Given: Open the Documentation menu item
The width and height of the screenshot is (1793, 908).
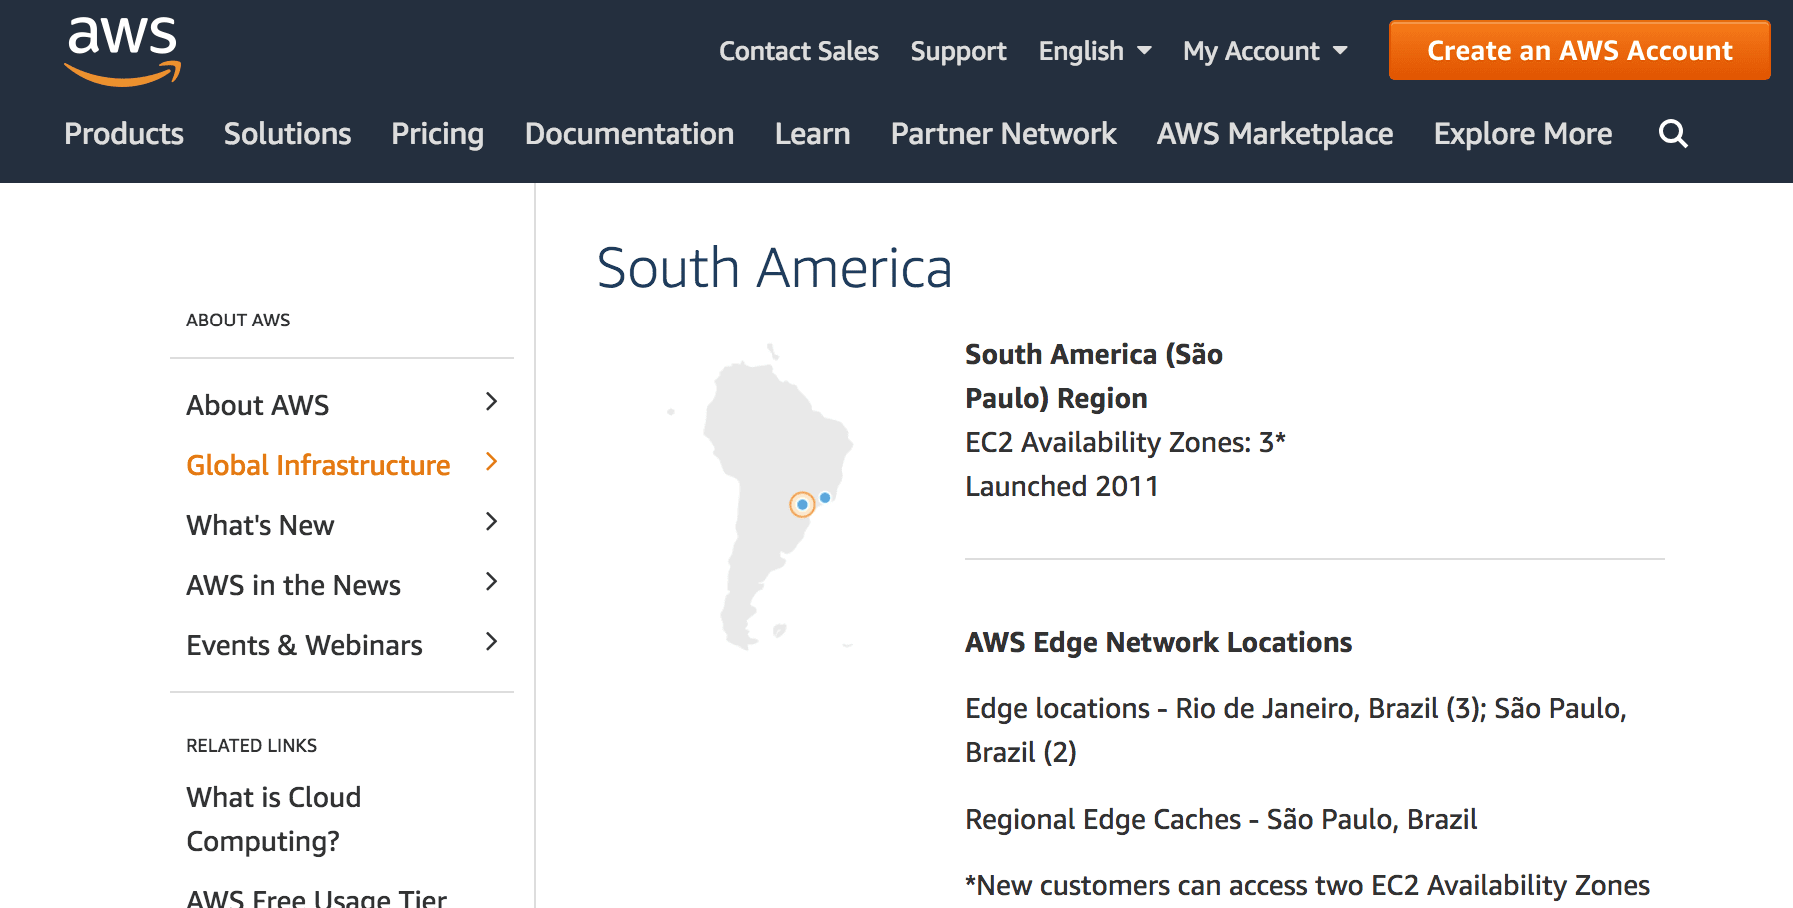Looking at the screenshot, I should pos(629,133).
